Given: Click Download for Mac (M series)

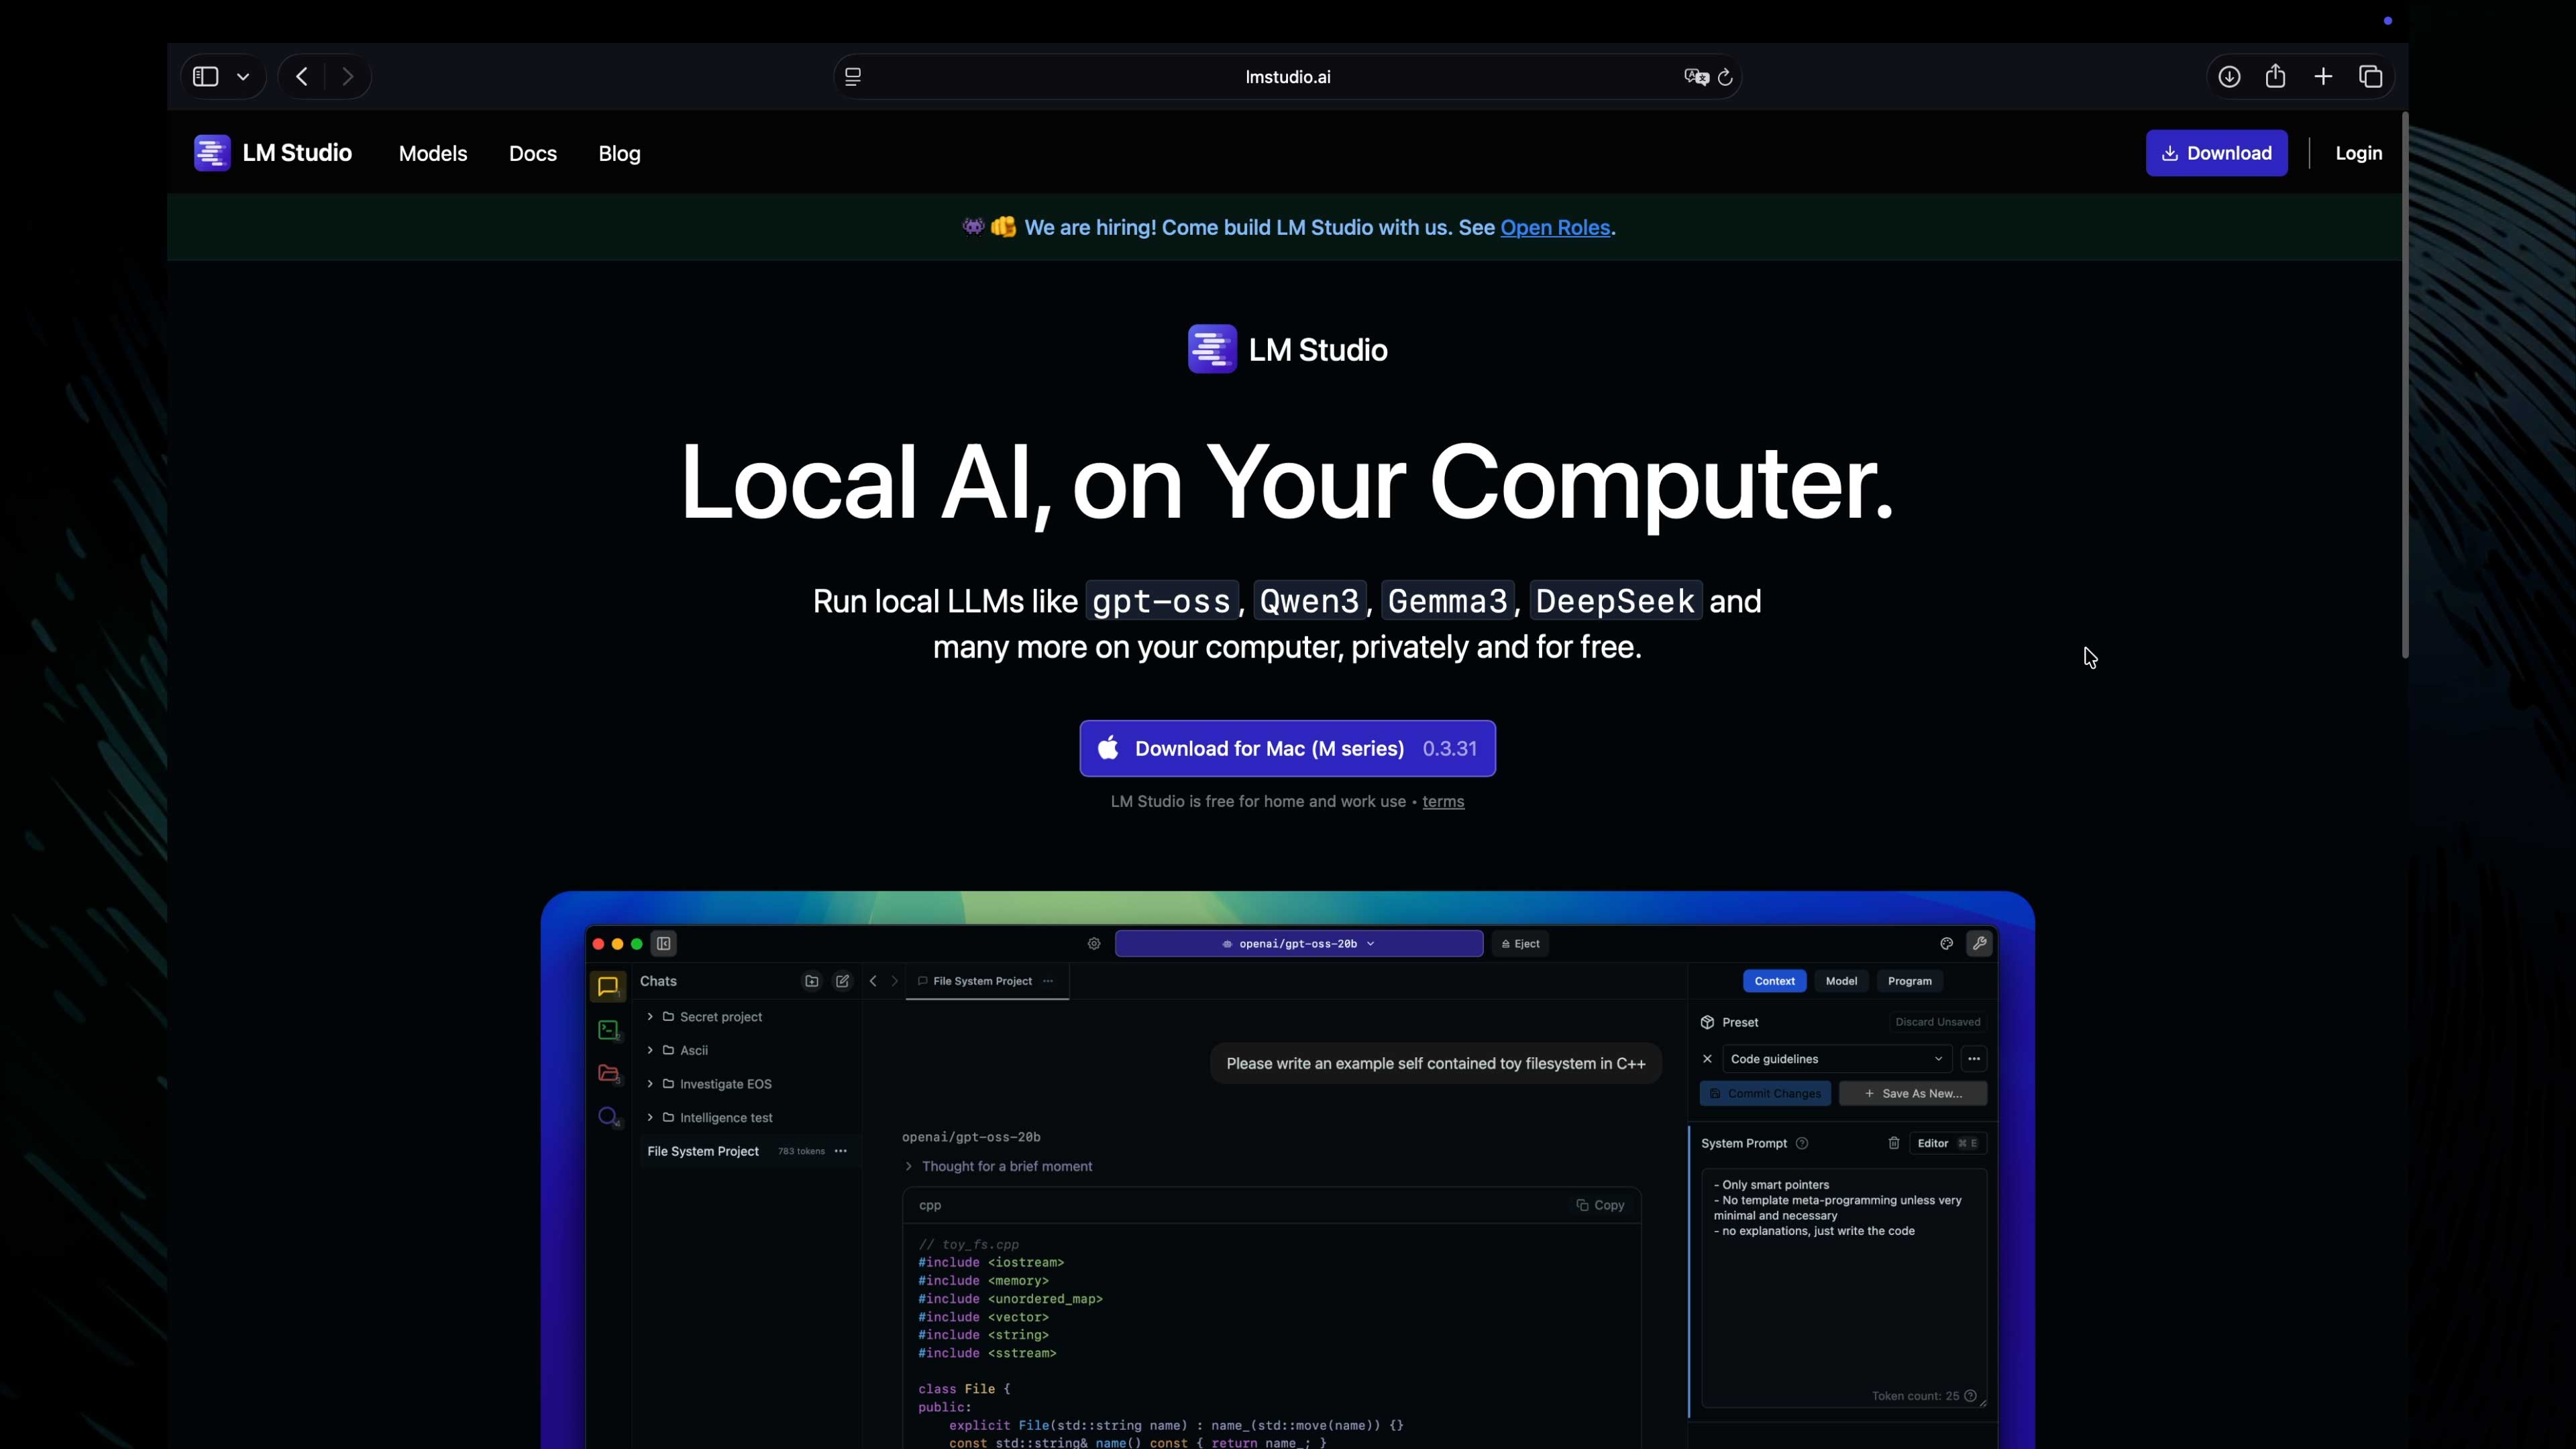Looking at the screenshot, I should point(1287,749).
